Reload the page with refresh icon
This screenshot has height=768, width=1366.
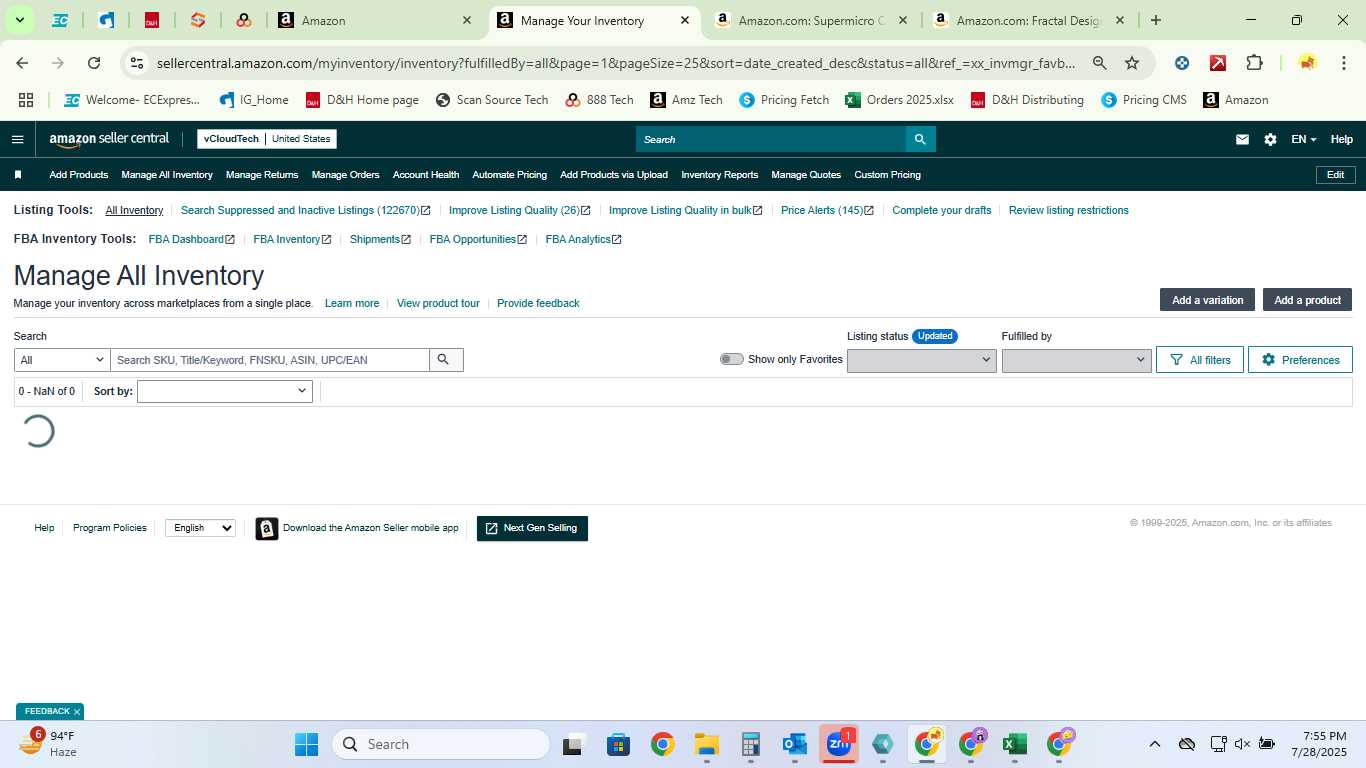coord(94,63)
